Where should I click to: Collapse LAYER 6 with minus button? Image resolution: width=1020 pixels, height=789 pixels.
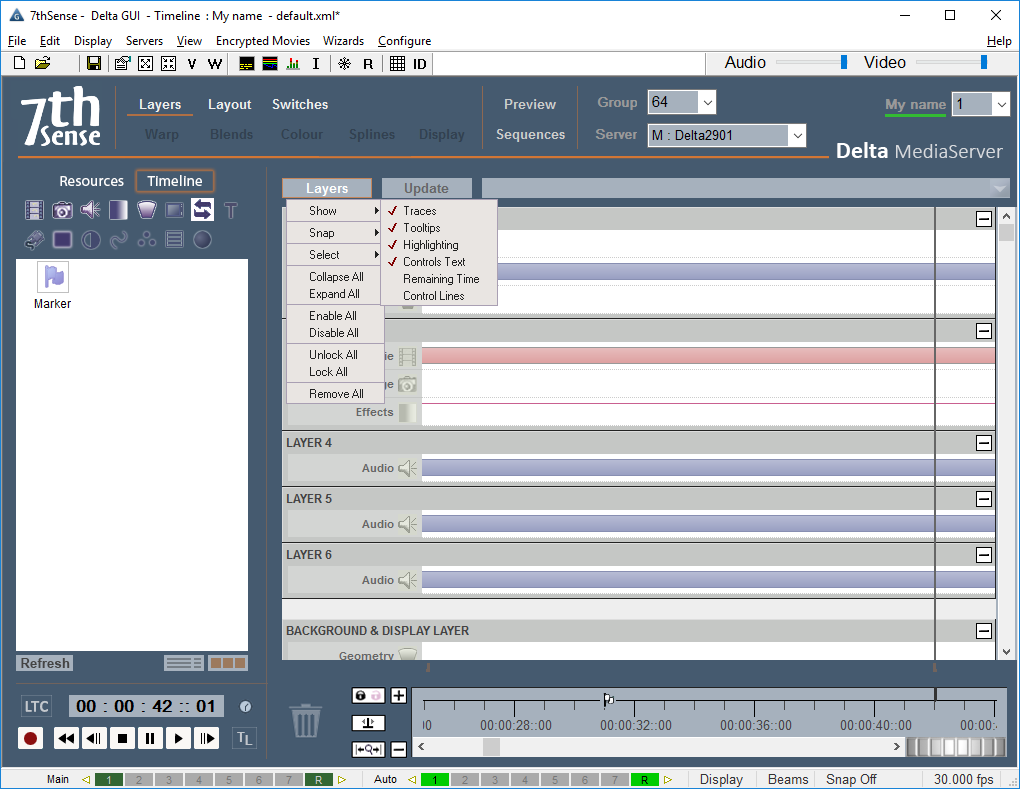coord(984,555)
